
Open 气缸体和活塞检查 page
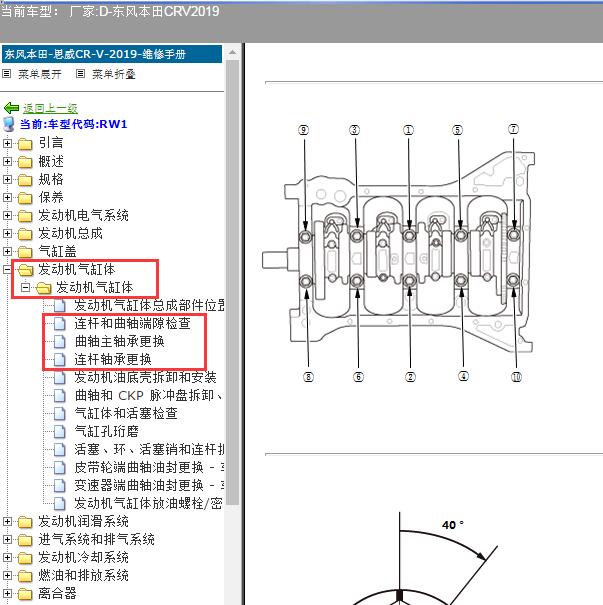126,414
